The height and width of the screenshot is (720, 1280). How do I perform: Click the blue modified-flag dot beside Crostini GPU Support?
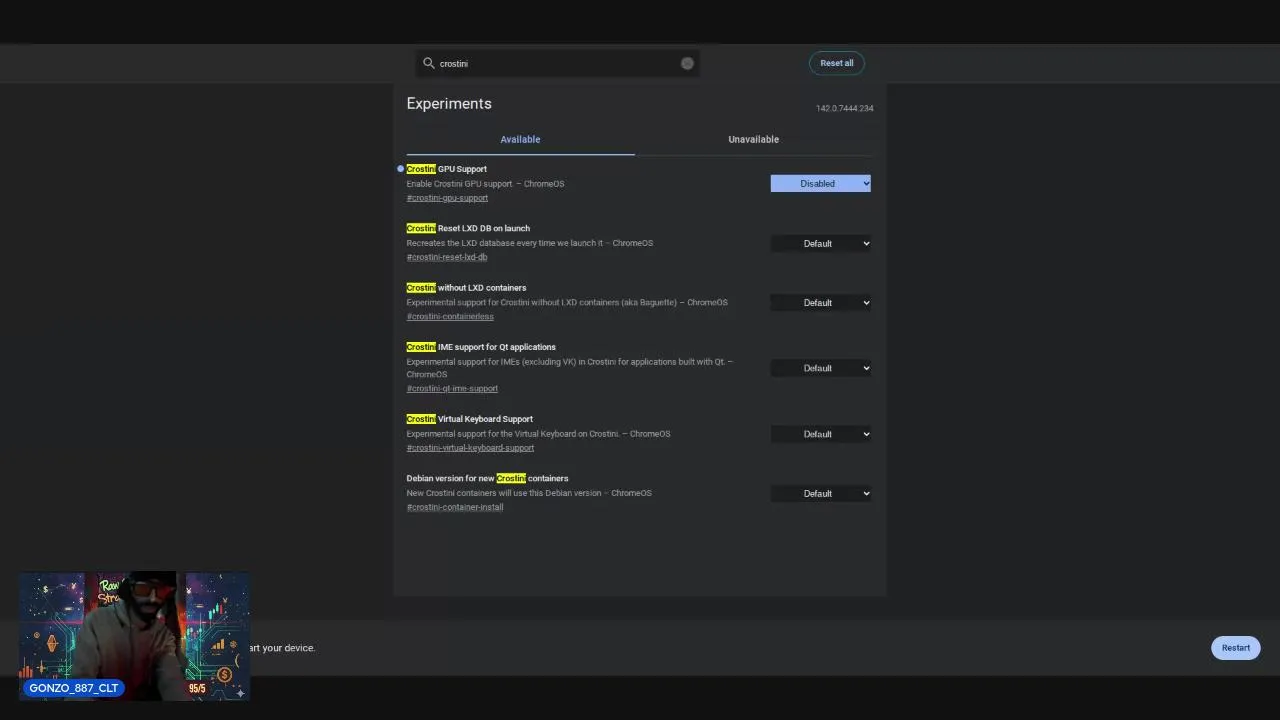pyautogui.click(x=400, y=169)
